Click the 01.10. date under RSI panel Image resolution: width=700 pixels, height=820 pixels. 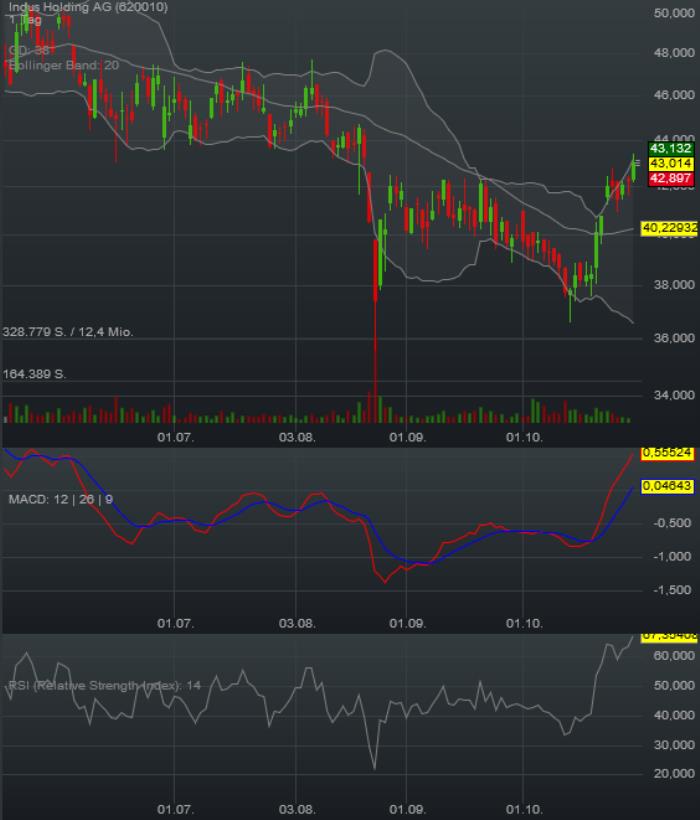[x=523, y=807]
